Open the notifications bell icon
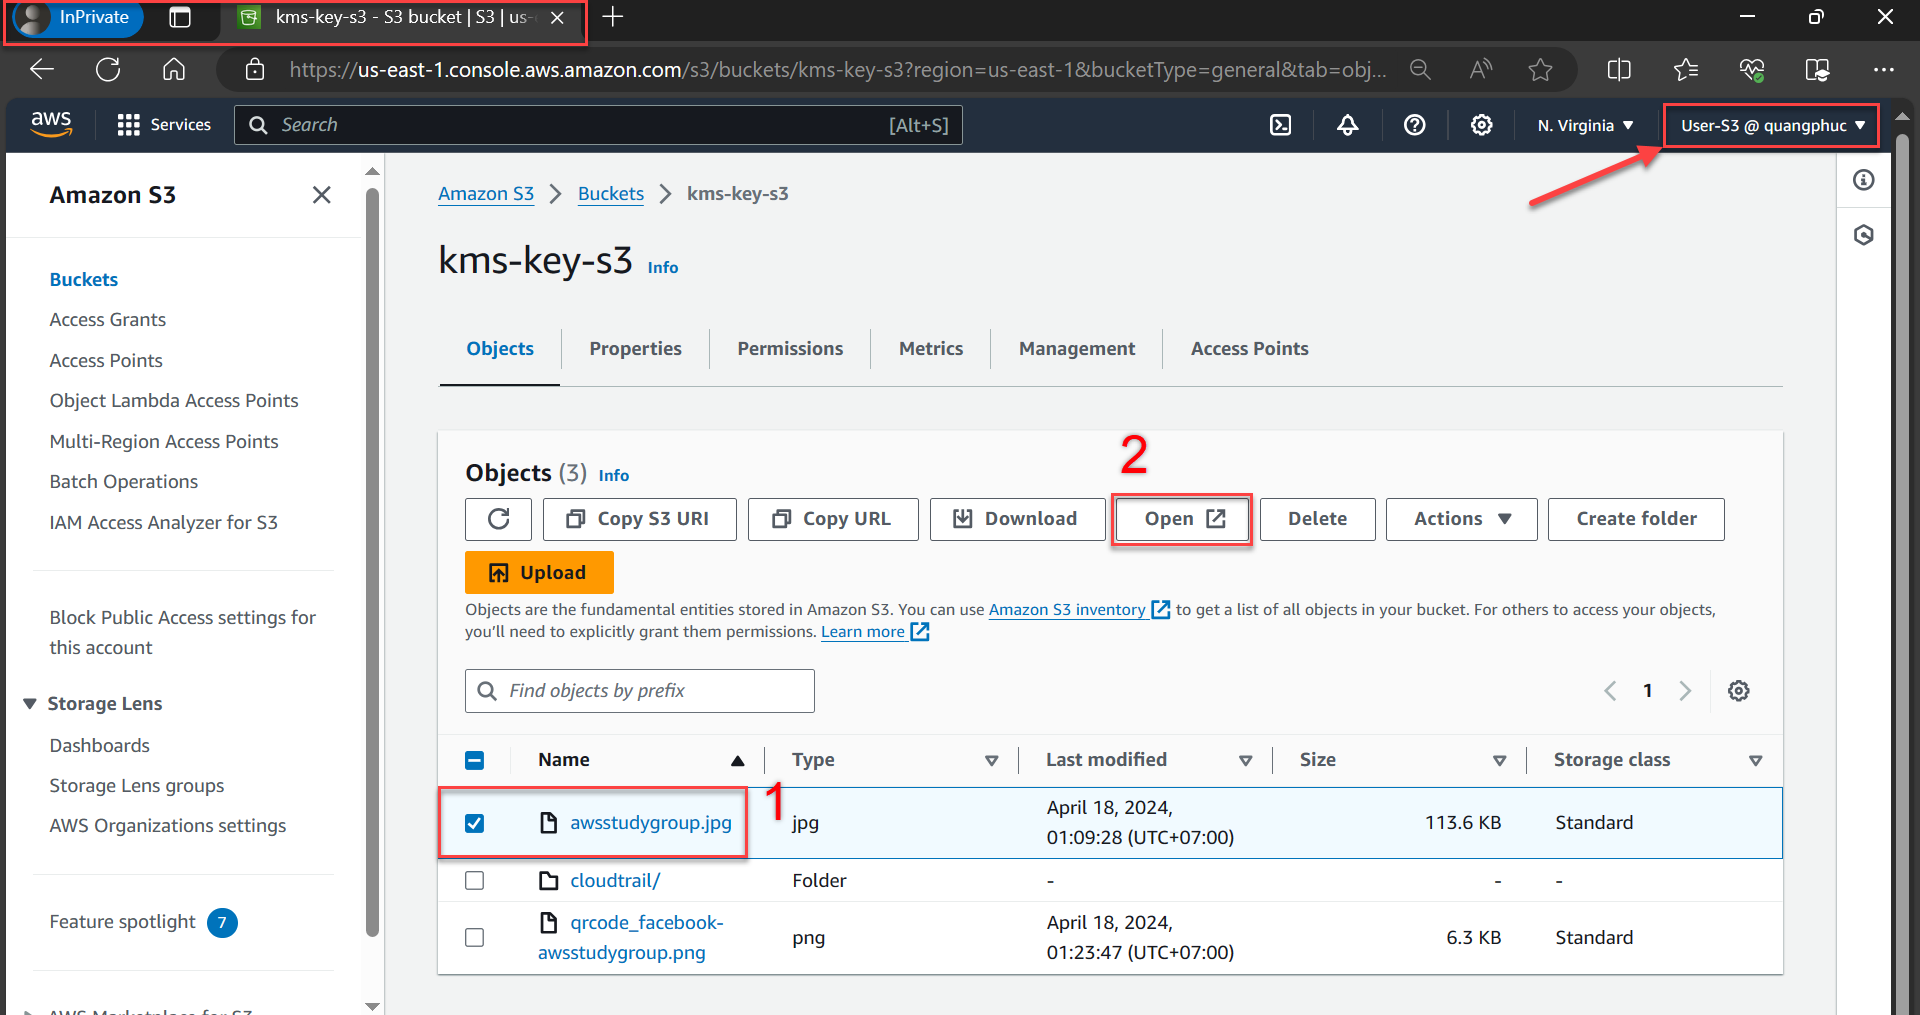Screen dimensions: 1920x1015 pos(1347,125)
